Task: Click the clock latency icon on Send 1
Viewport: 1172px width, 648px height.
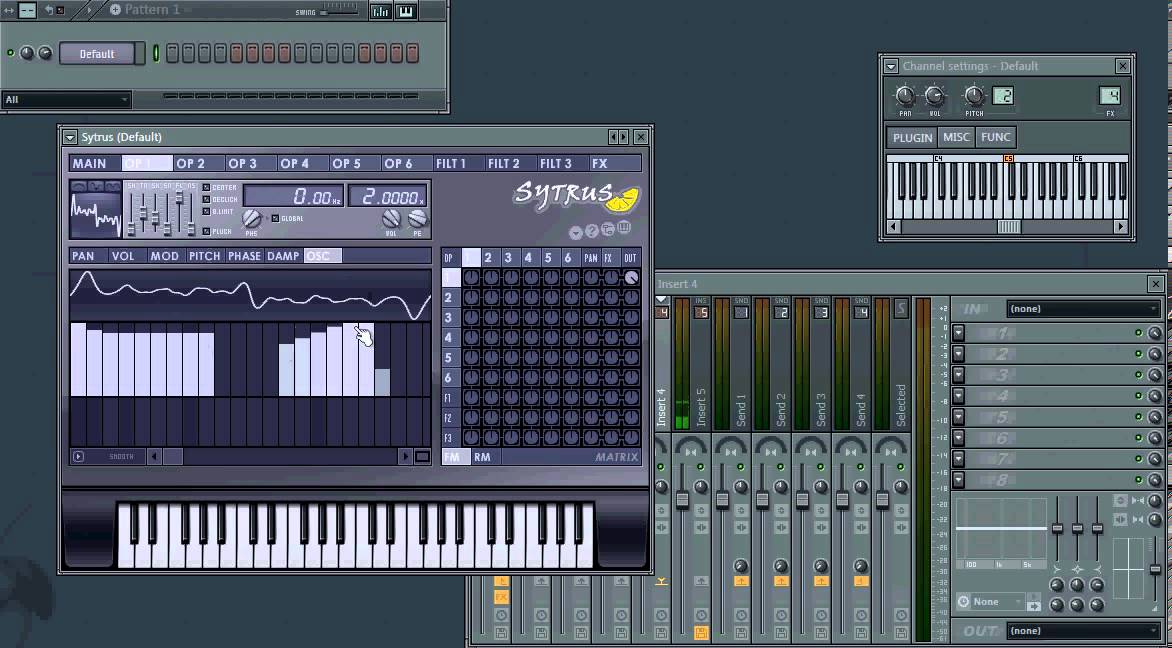Action: [741, 615]
